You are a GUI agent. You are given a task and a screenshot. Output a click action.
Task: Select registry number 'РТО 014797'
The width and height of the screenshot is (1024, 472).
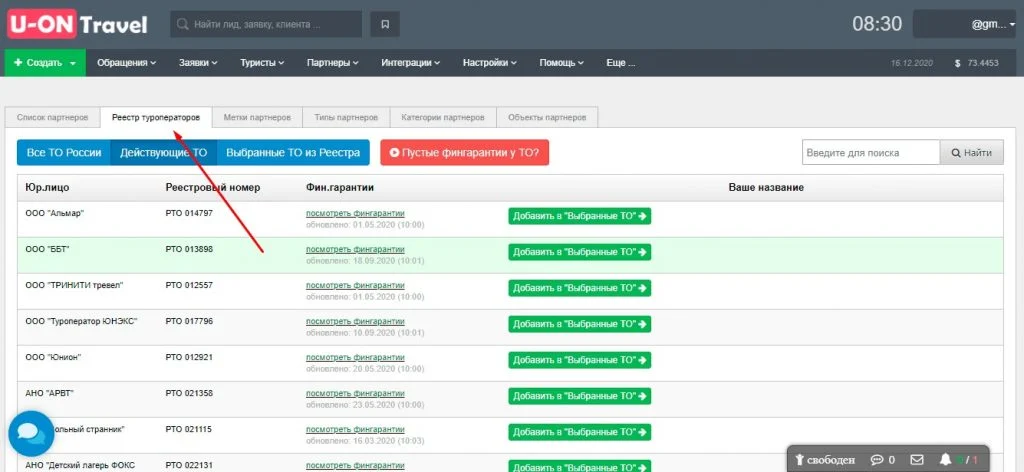[189, 213]
